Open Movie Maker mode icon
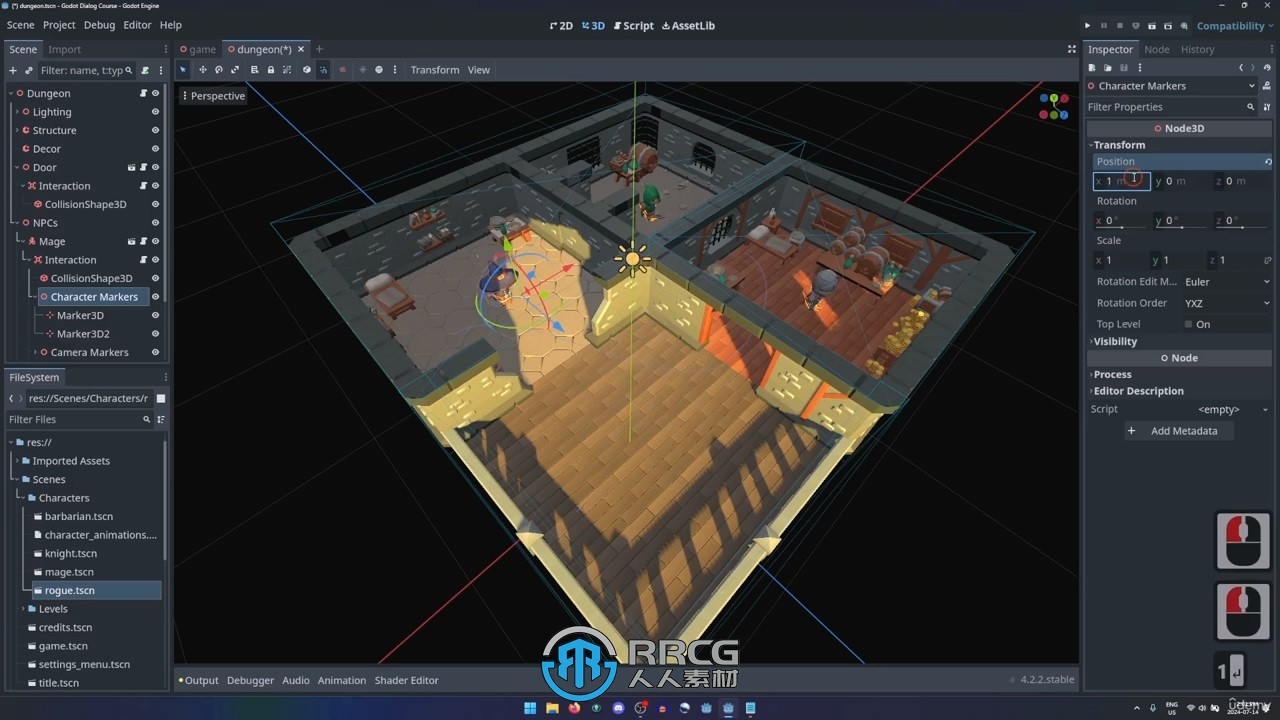The image size is (1280, 720). (x=1184, y=26)
